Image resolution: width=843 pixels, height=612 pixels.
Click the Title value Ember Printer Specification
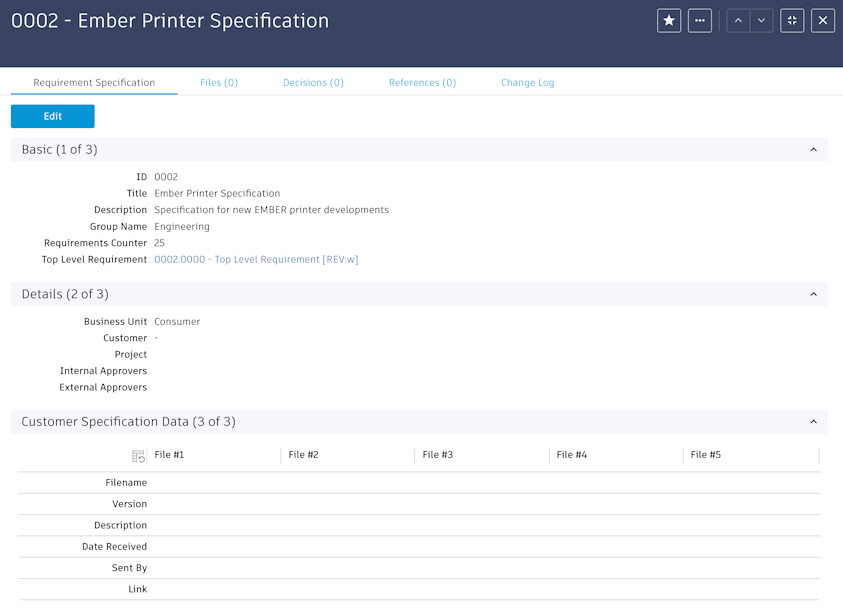tap(217, 193)
